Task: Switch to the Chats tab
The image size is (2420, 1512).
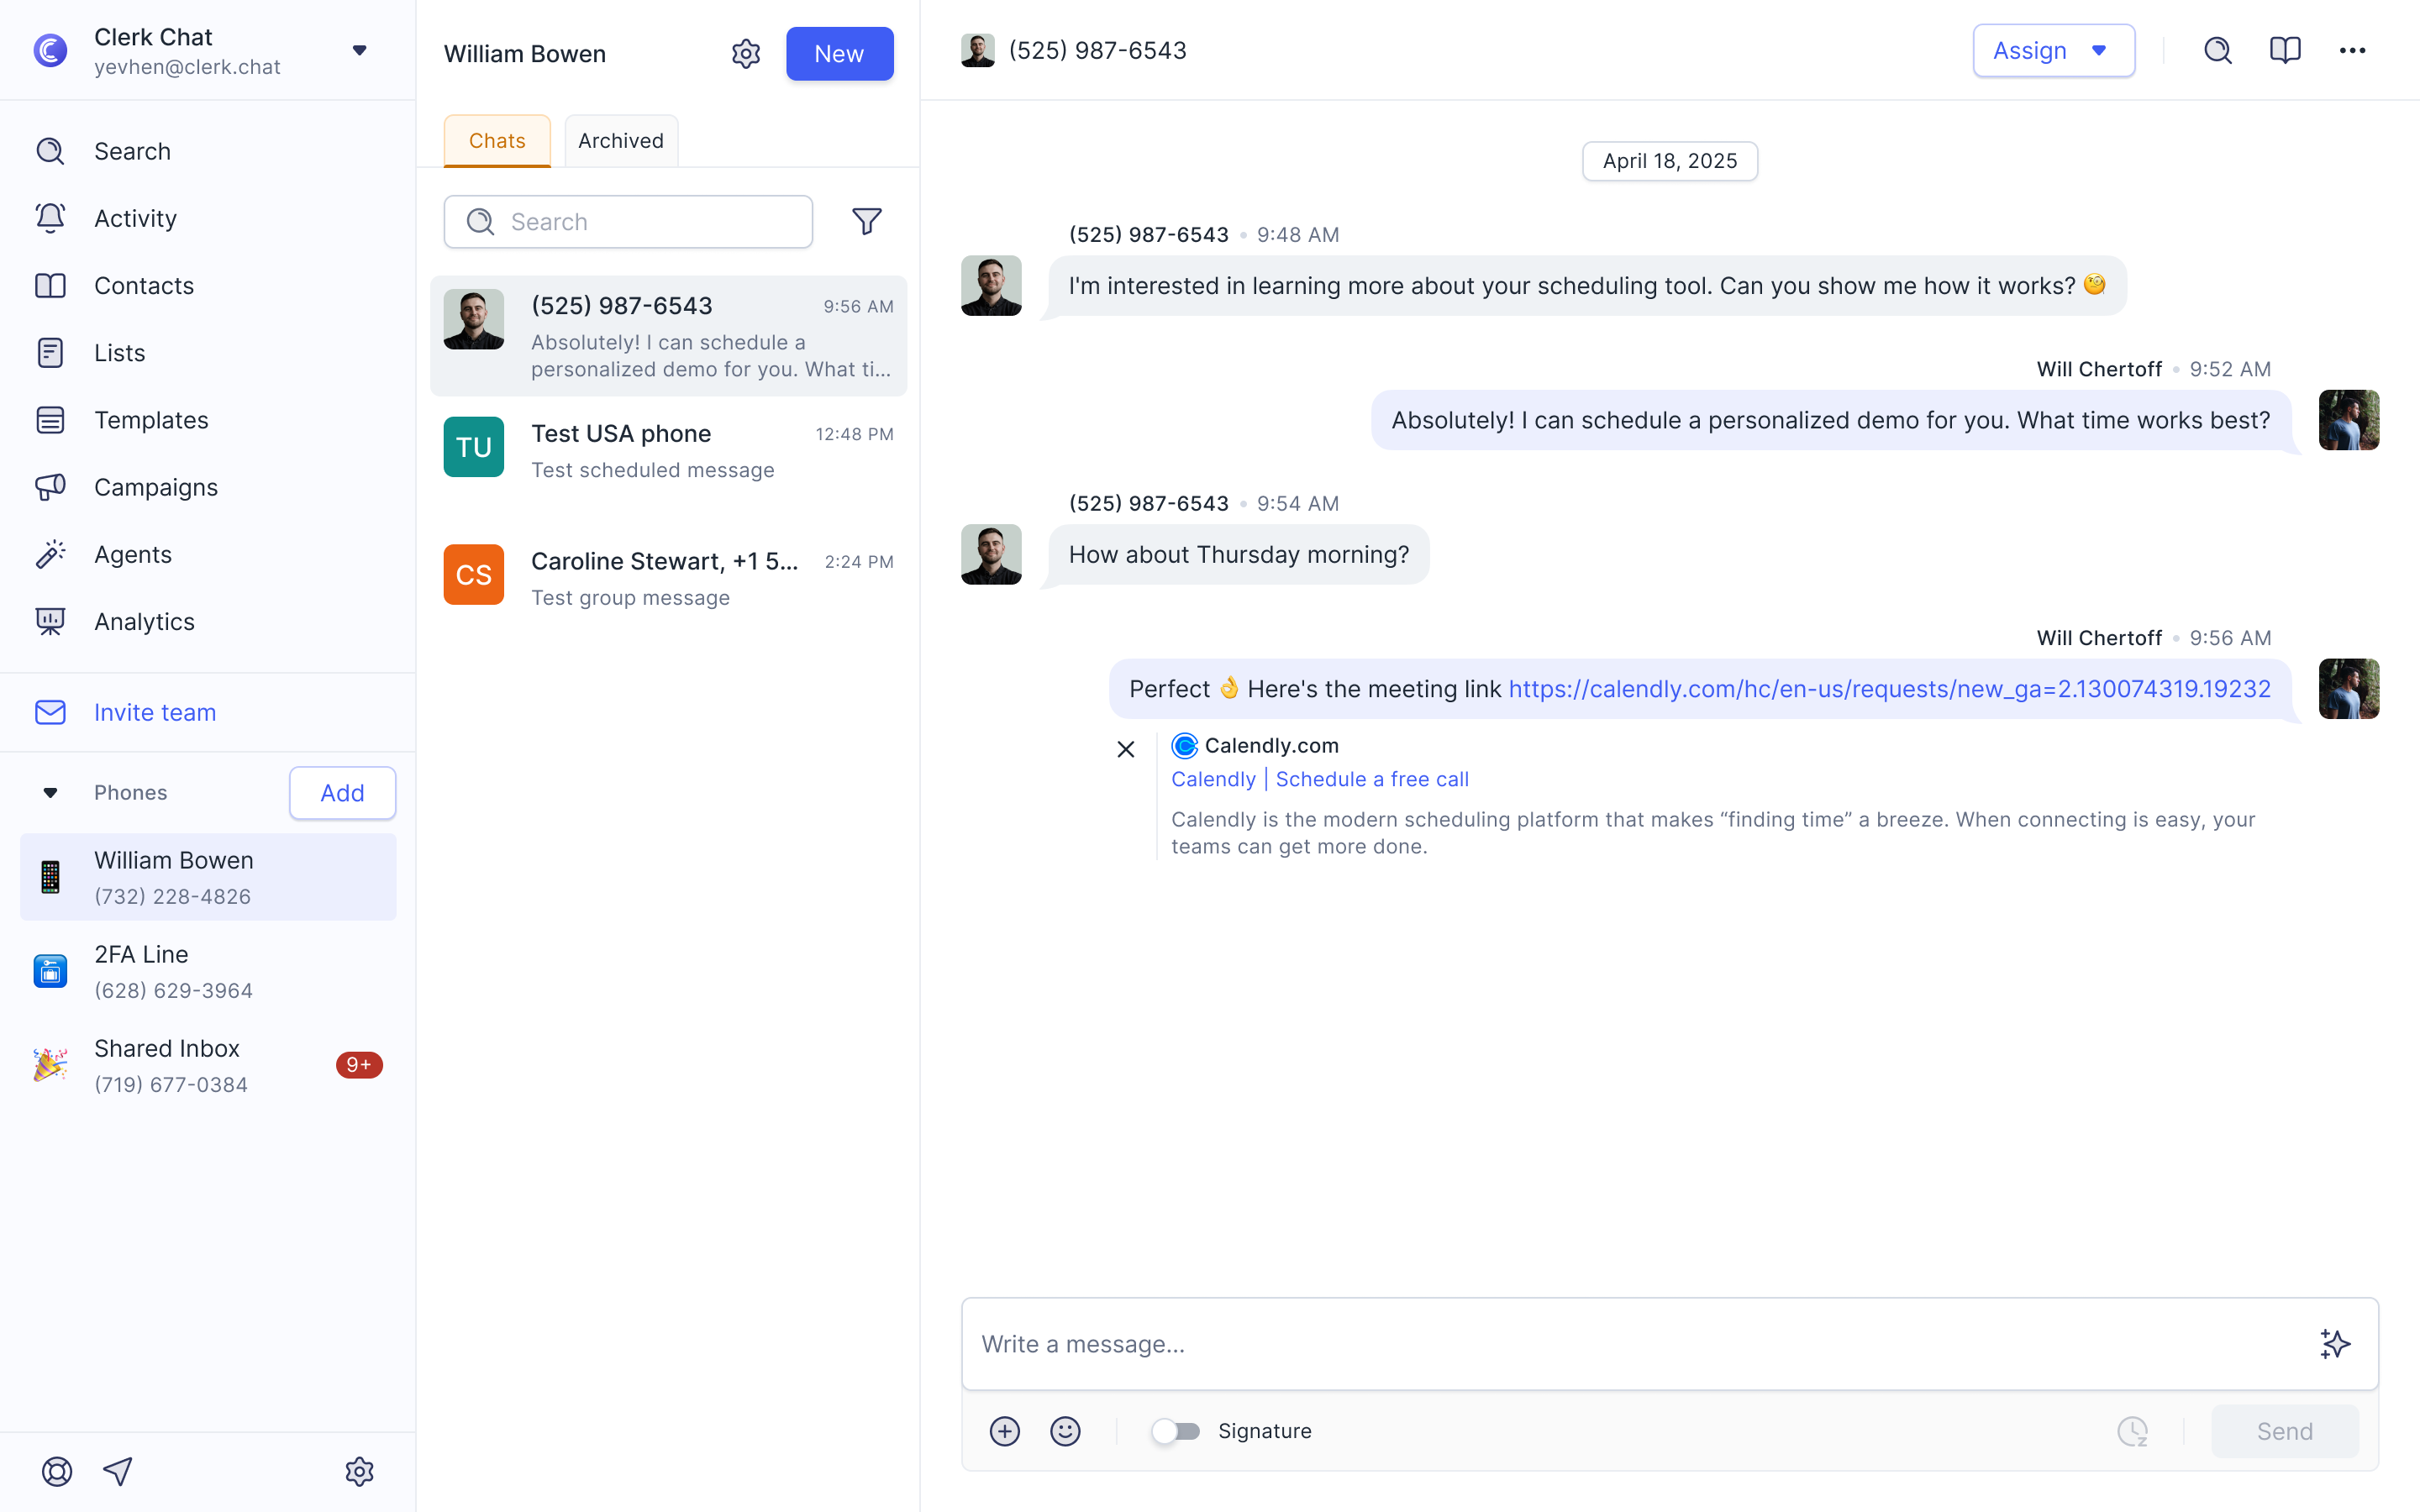Action: [x=497, y=141]
